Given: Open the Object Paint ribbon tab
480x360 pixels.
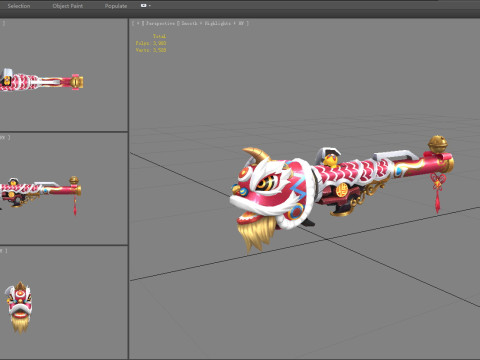Looking at the screenshot, I should [x=68, y=6].
